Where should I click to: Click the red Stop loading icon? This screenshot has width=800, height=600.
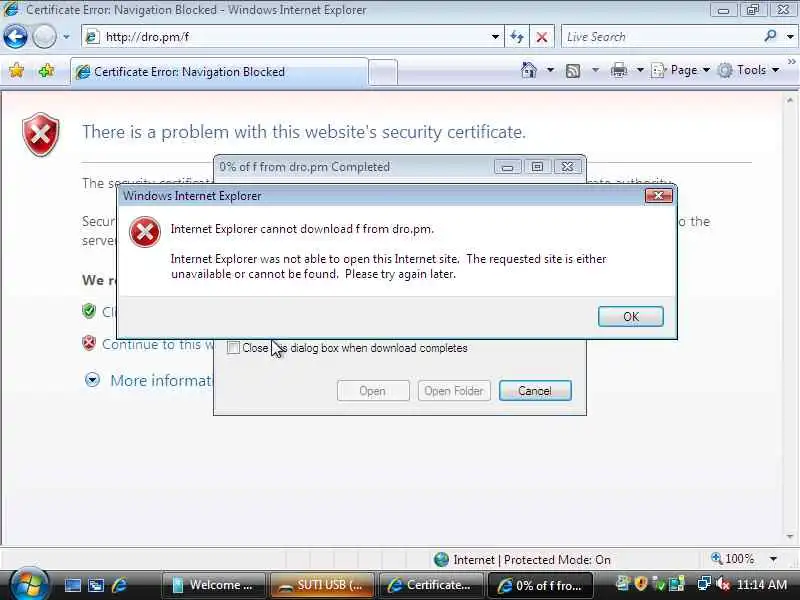point(542,37)
